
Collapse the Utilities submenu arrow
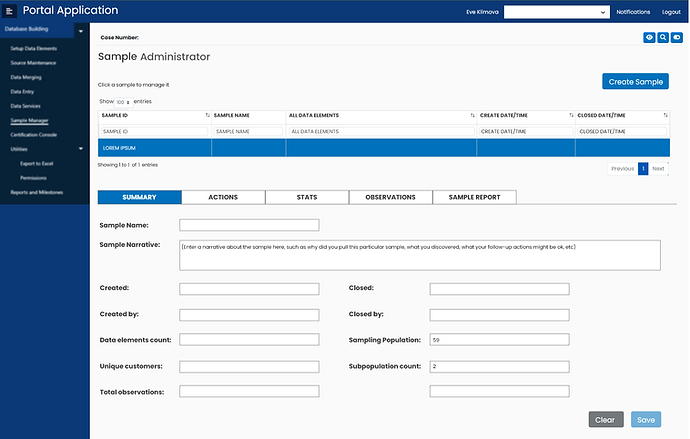(x=81, y=149)
